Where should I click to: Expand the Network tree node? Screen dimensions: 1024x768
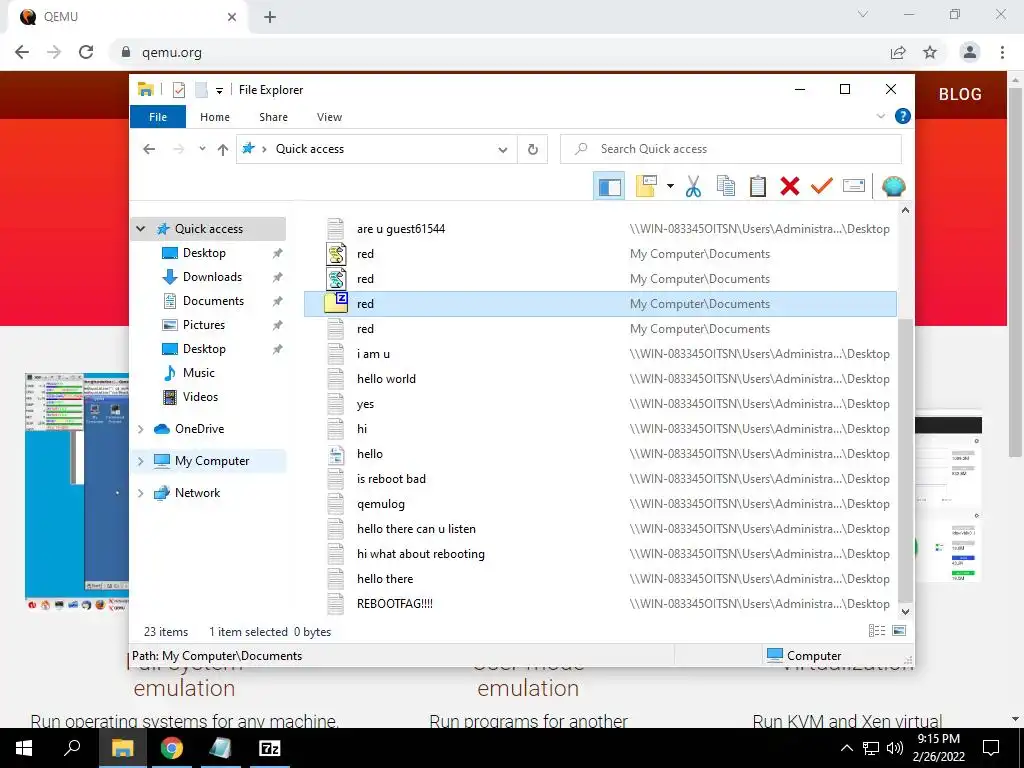click(x=140, y=493)
